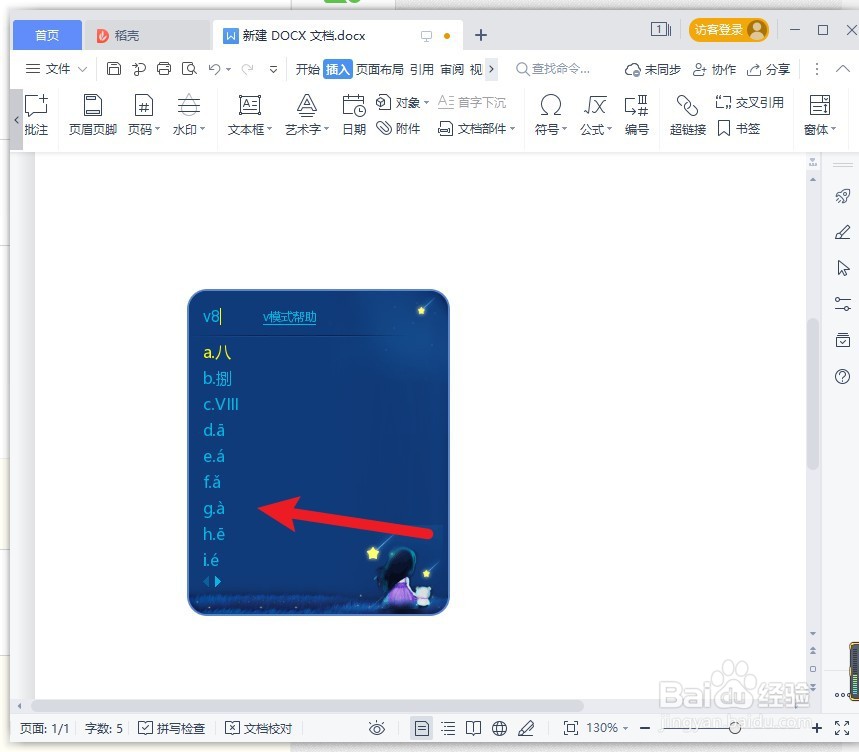Click the checklist box icon in sidebar

click(x=843, y=340)
